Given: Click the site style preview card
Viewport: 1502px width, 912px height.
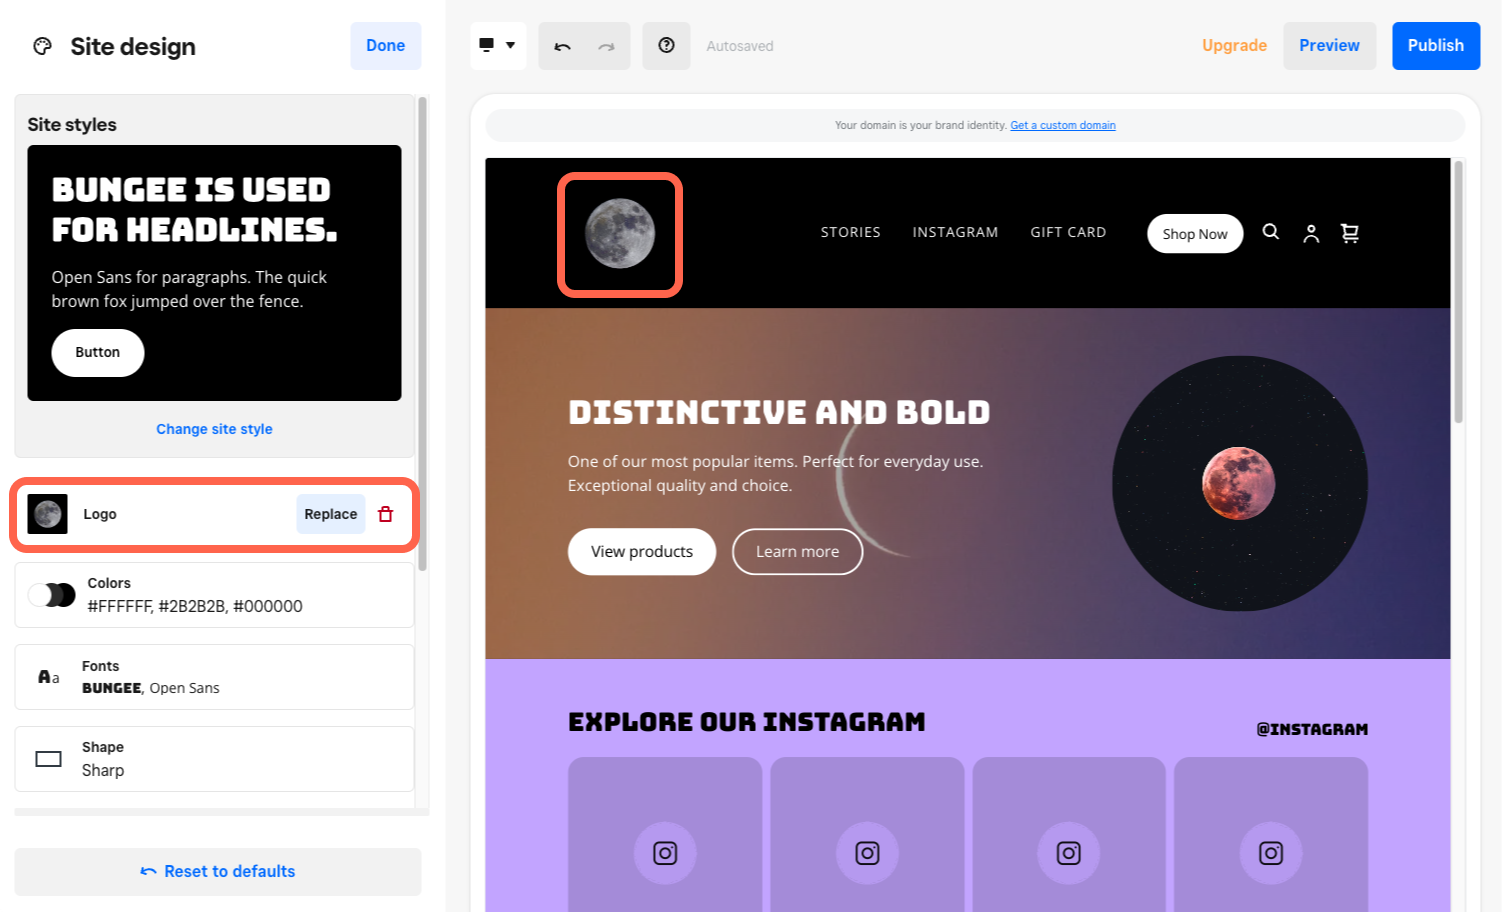Looking at the screenshot, I should pos(214,273).
